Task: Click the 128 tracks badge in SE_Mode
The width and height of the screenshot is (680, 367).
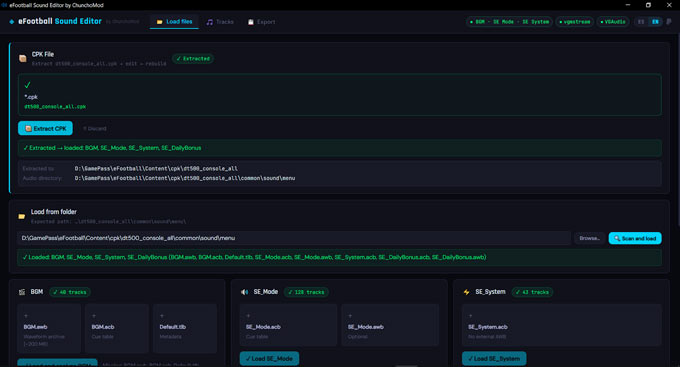Action: tap(306, 292)
